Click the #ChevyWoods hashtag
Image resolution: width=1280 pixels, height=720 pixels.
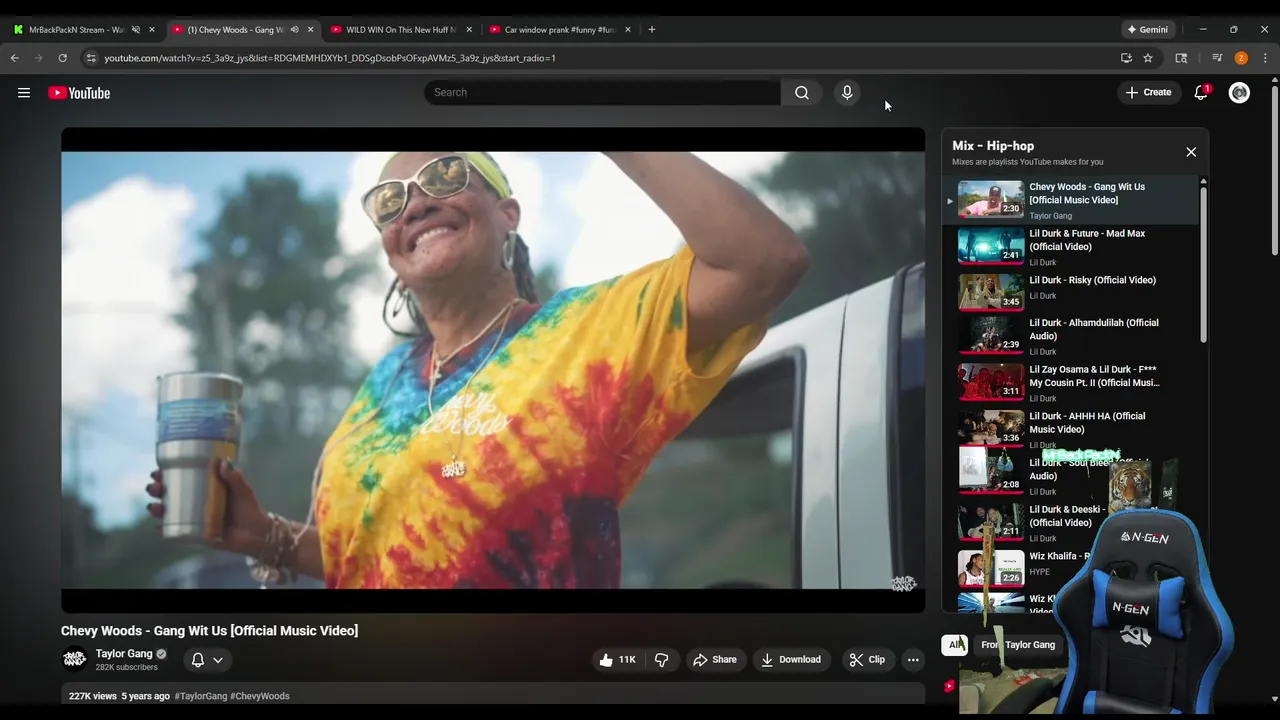pos(260,696)
